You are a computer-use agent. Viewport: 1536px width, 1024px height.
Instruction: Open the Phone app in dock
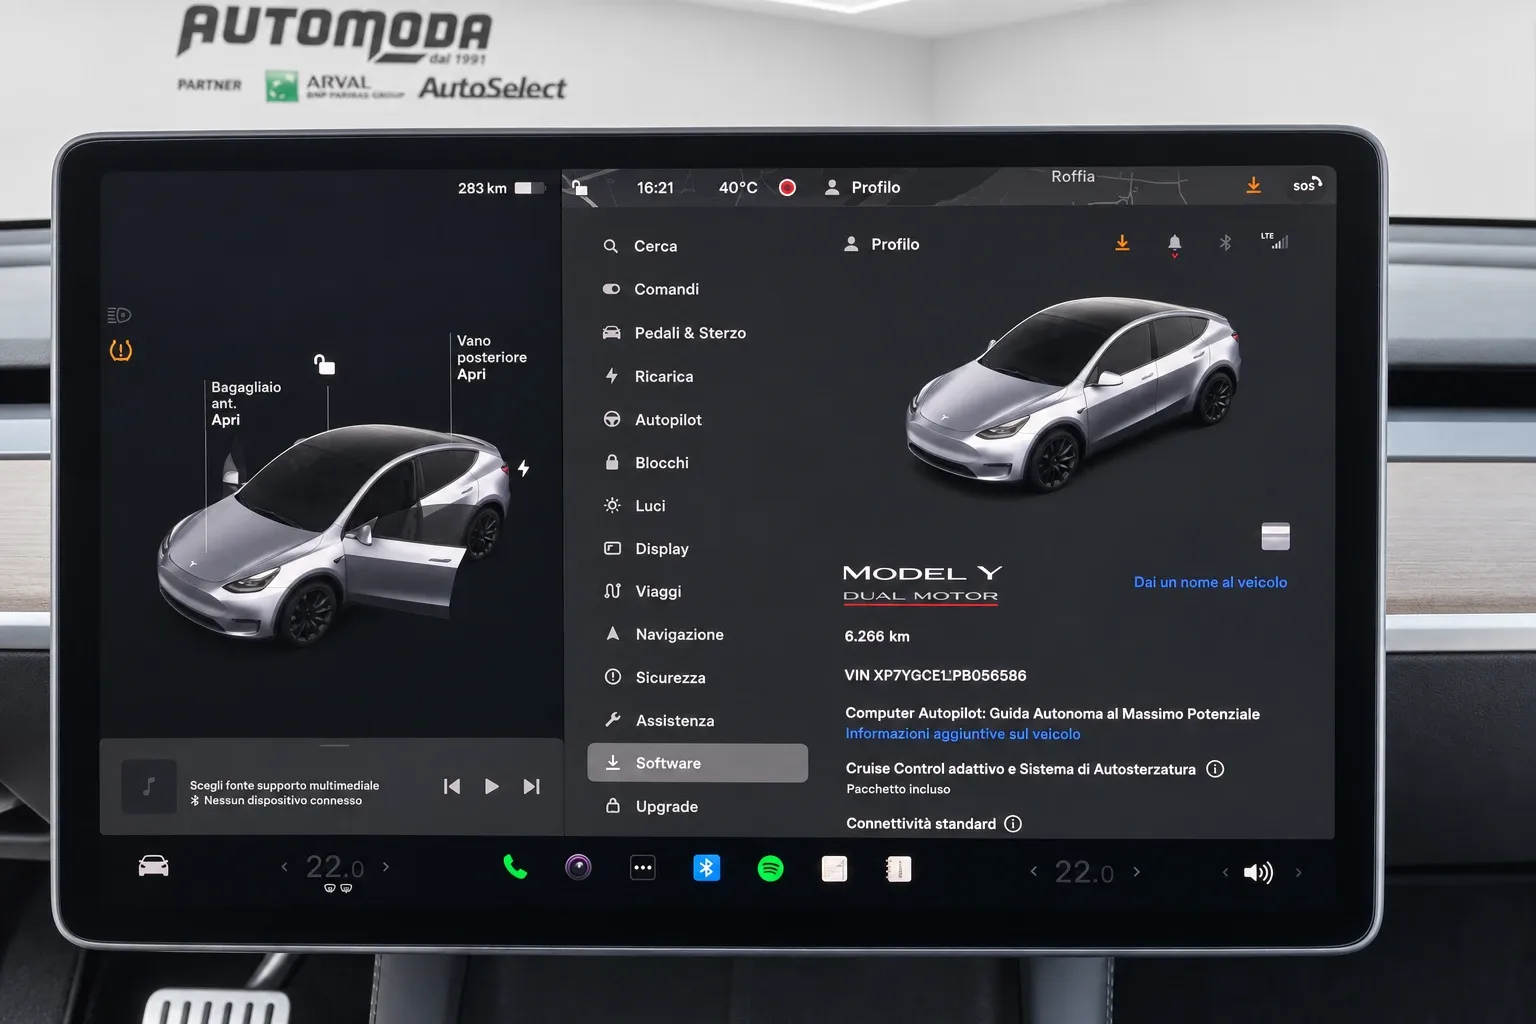coord(515,867)
